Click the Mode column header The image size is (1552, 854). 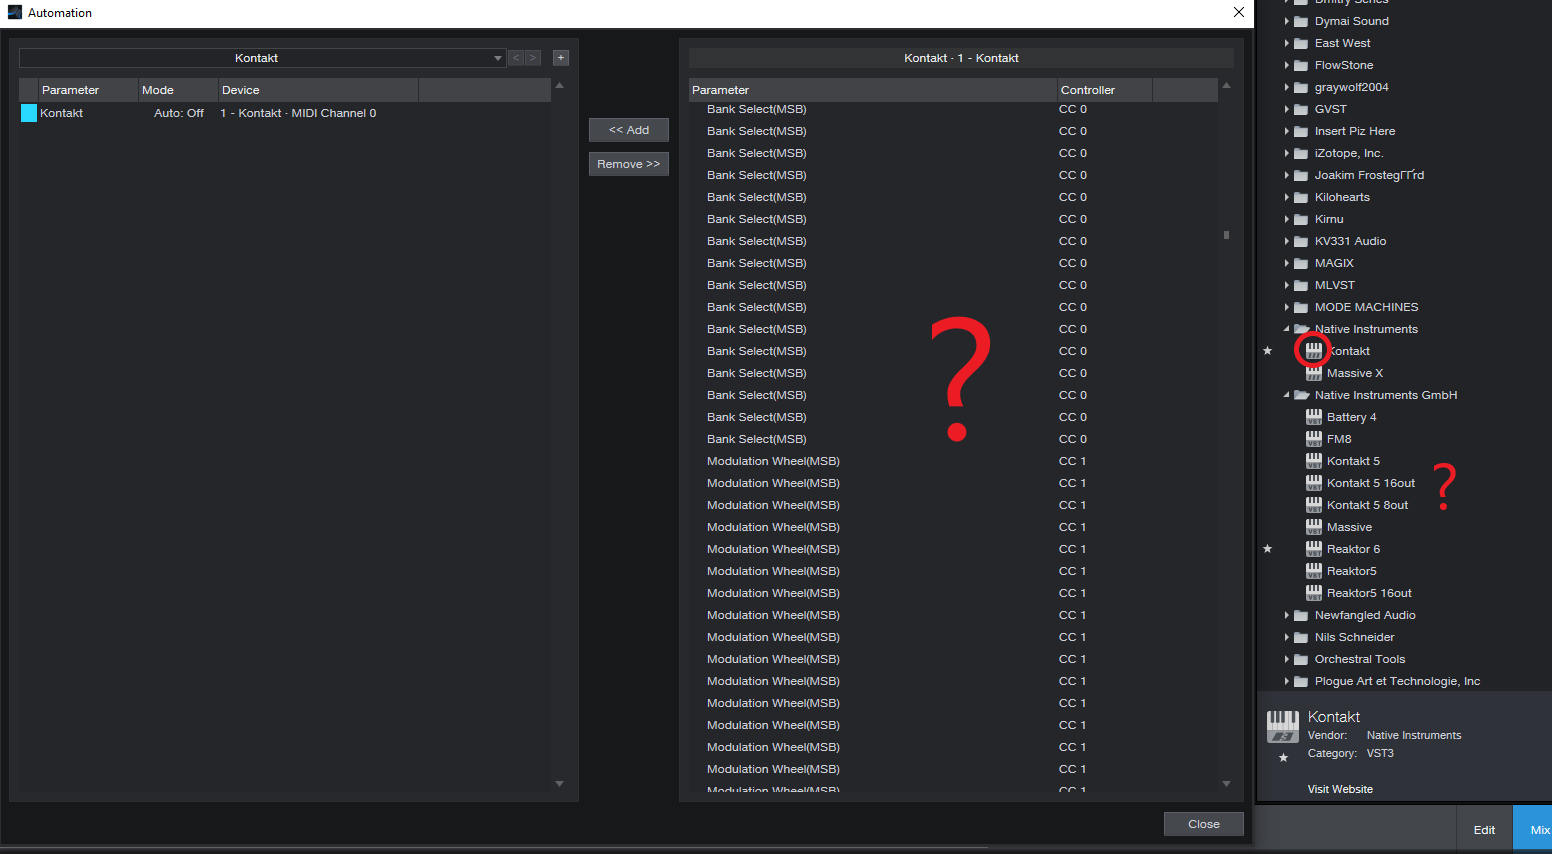pos(178,90)
